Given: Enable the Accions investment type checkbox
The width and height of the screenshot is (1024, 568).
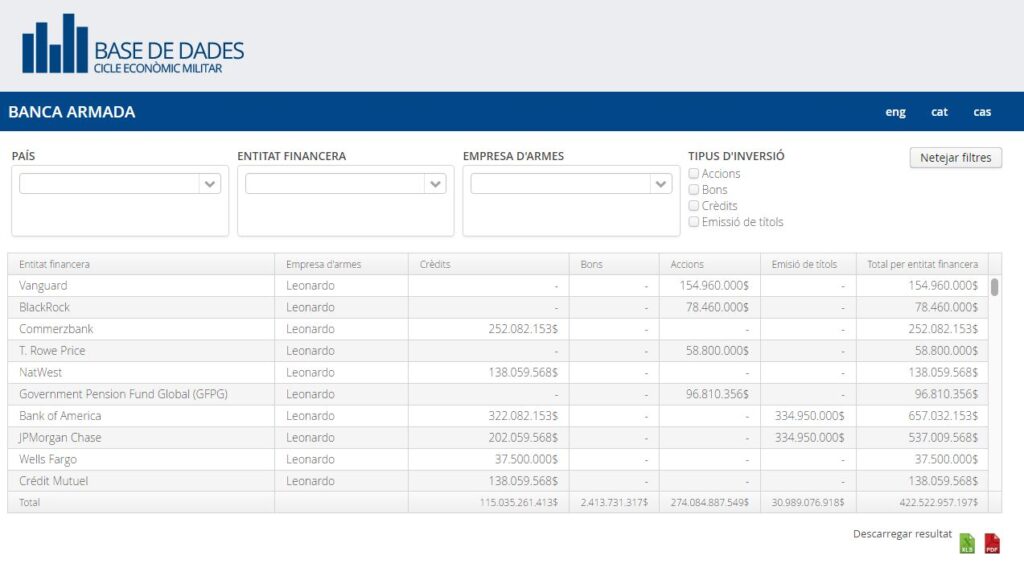Looking at the screenshot, I should point(694,174).
